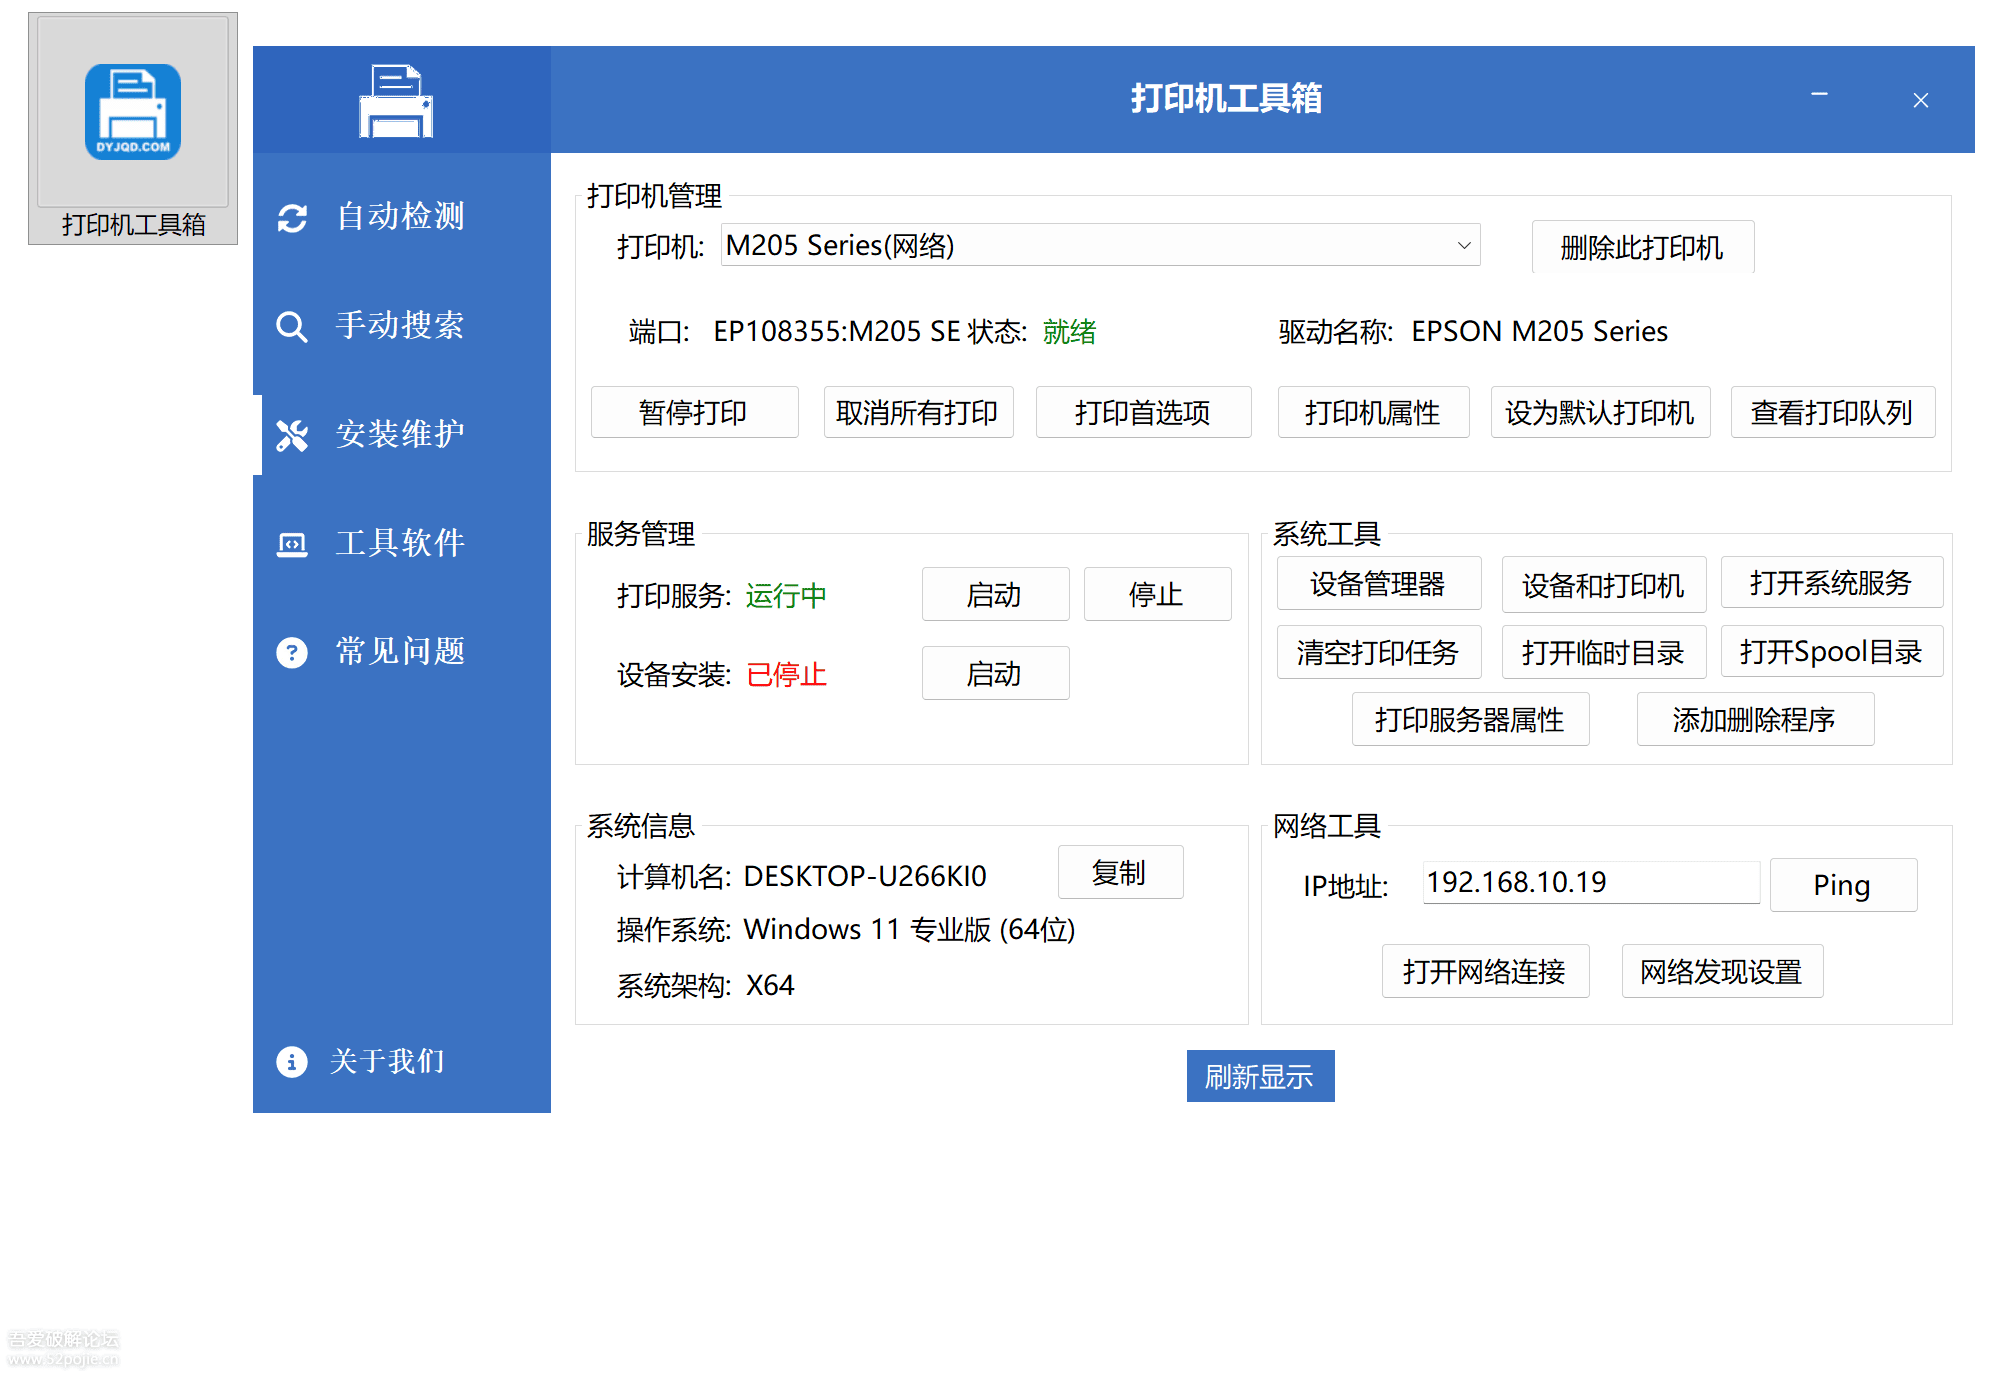
Task: Open the print queue with 查看打印队列
Action: tap(1832, 412)
